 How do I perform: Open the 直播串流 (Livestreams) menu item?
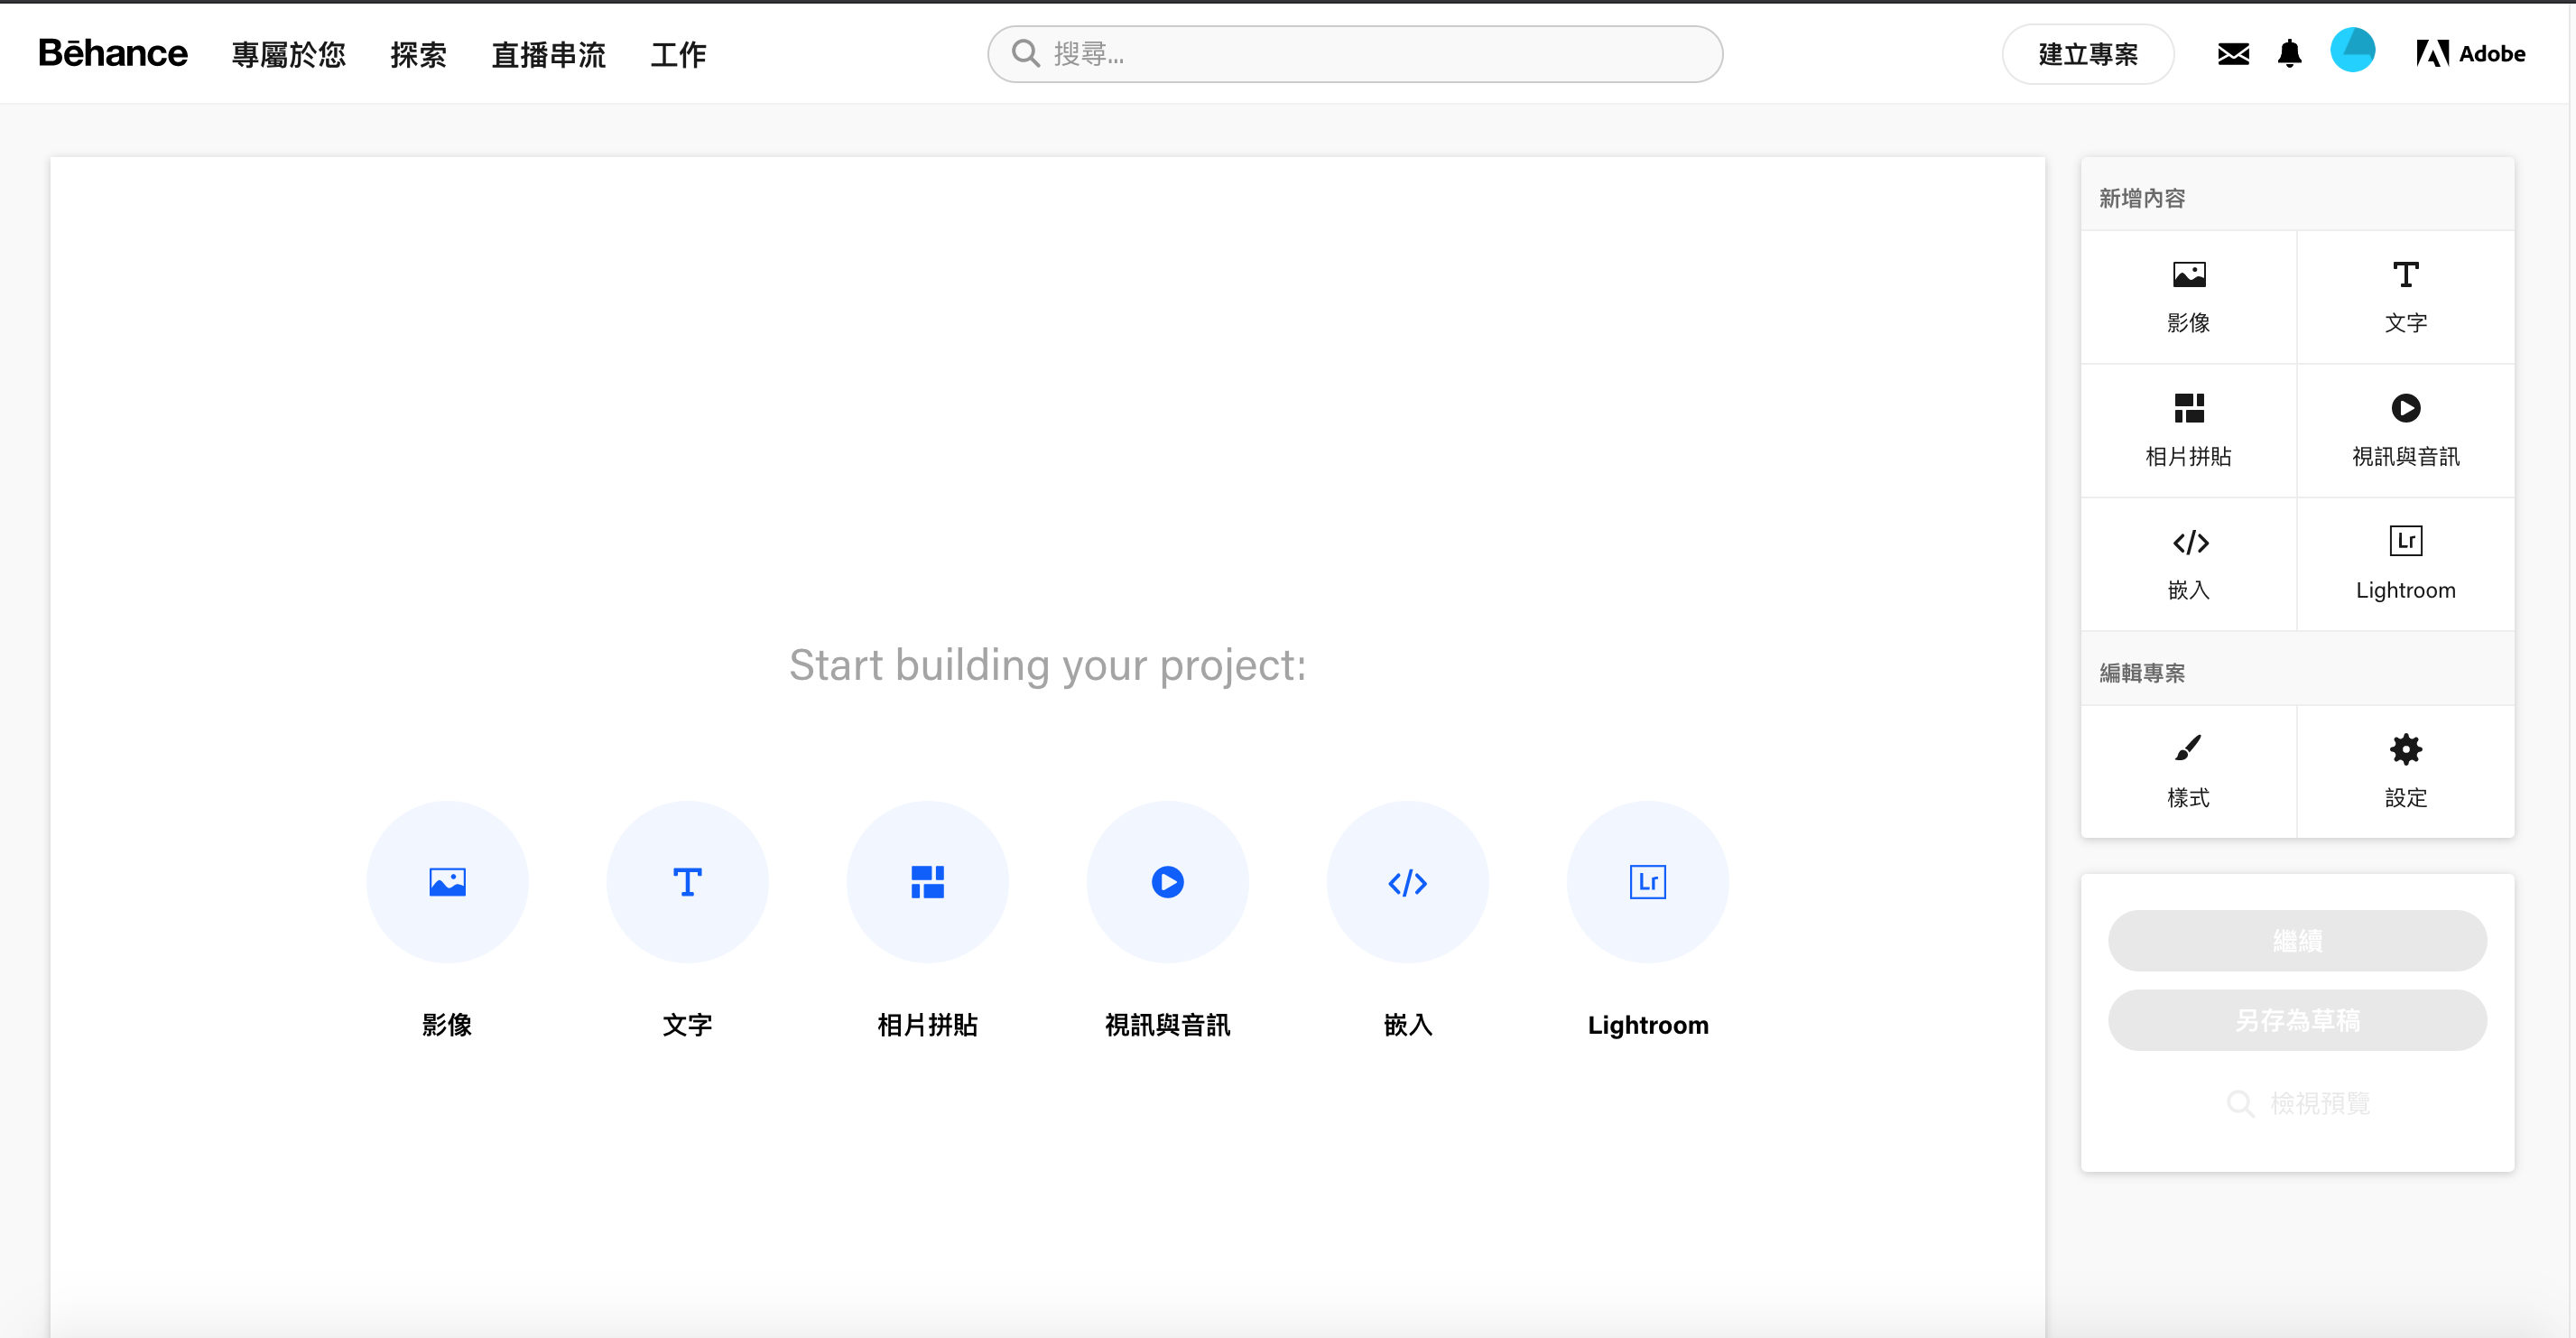(x=548, y=54)
